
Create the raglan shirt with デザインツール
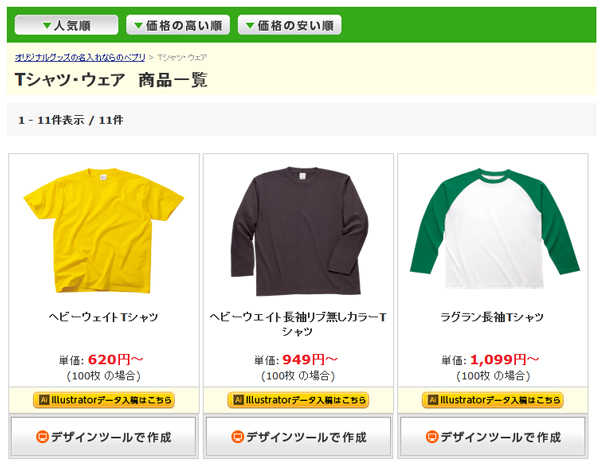pyautogui.click(x=493, y=436)
